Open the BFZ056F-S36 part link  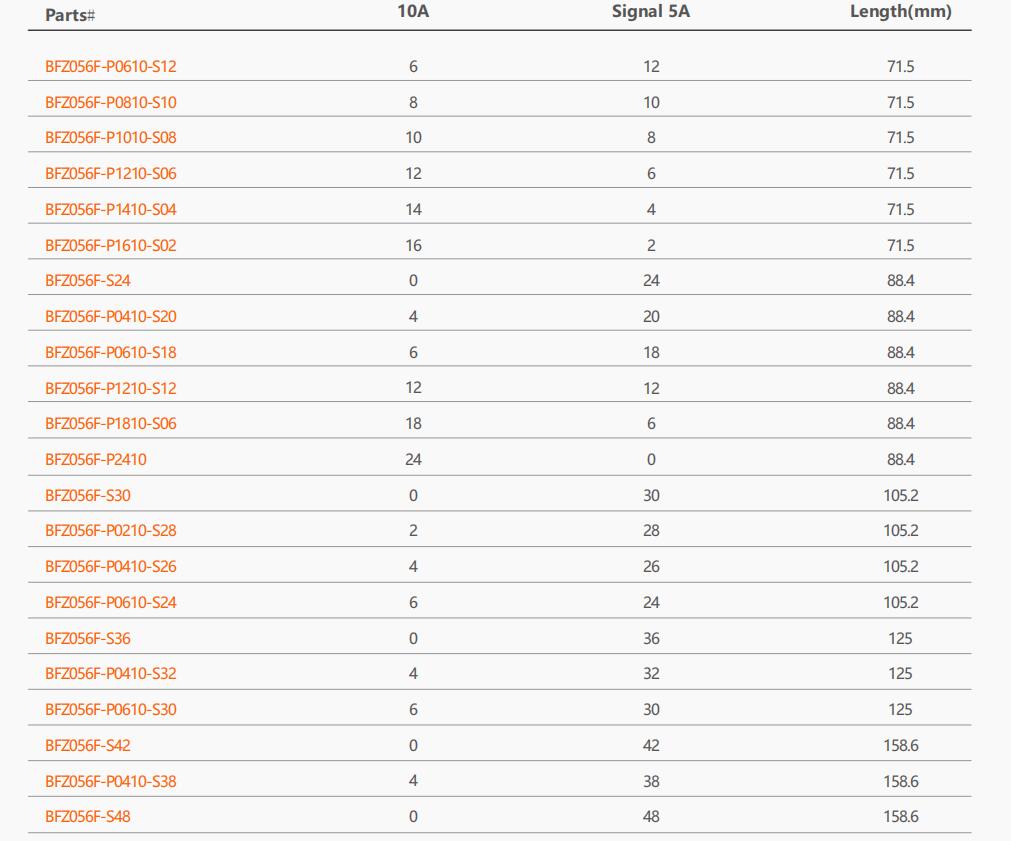tap(88, 638)
